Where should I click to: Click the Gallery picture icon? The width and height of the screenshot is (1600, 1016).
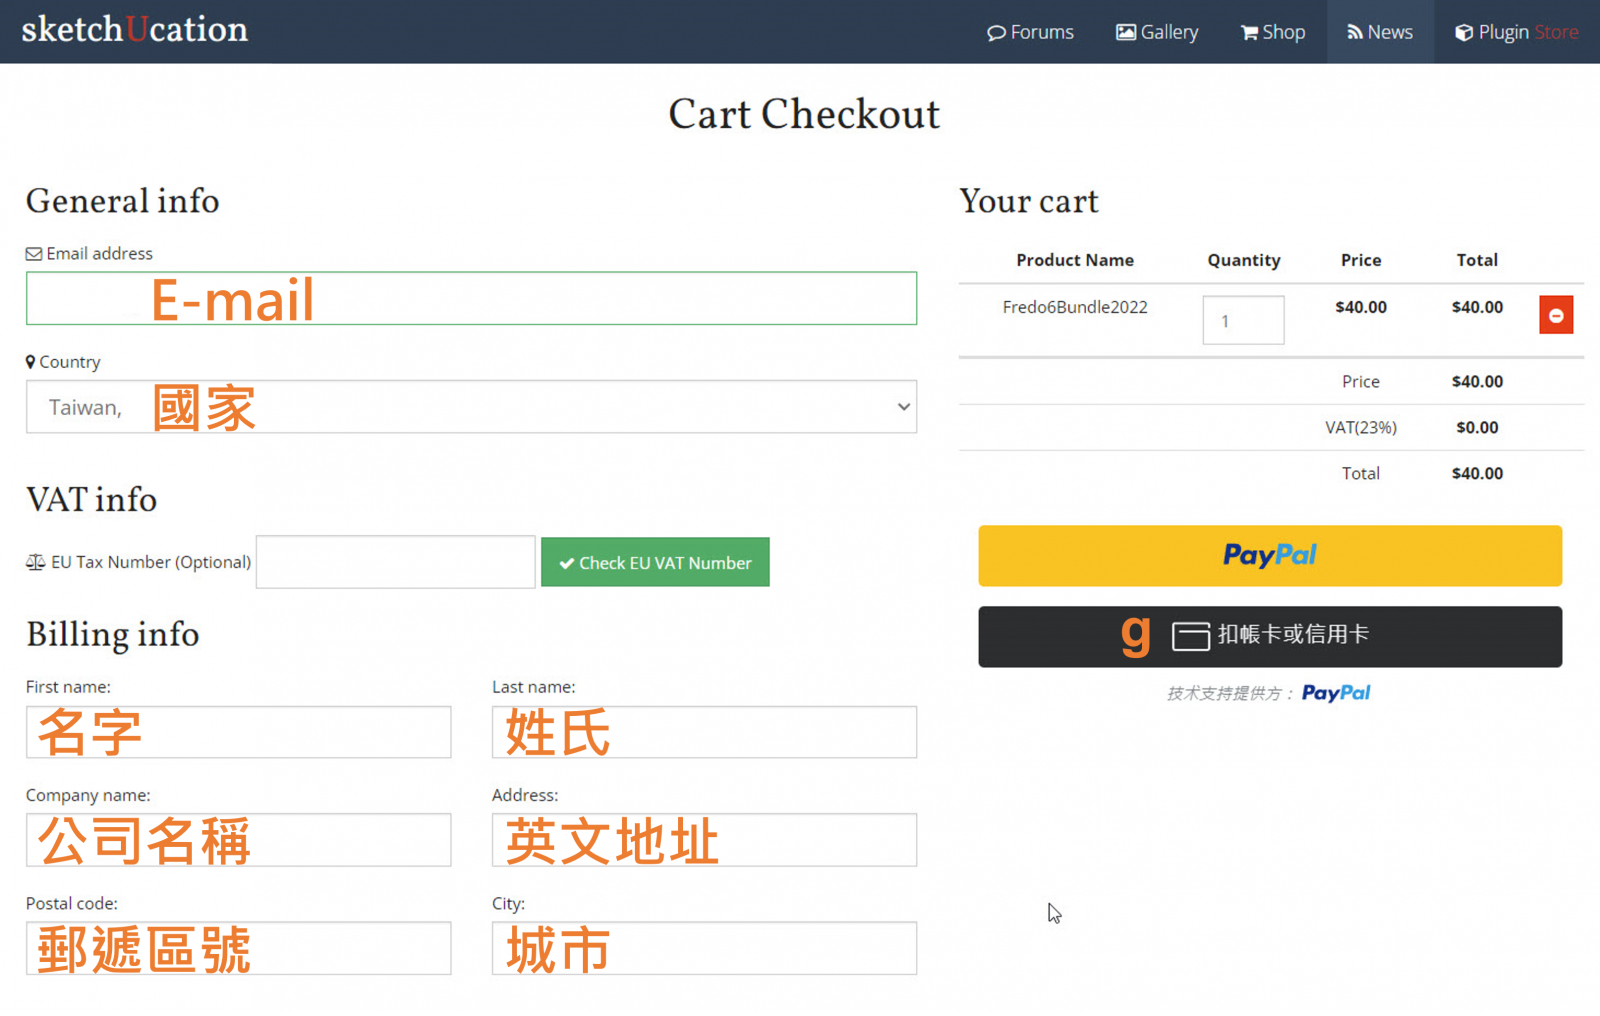[x=1126, y=32]
